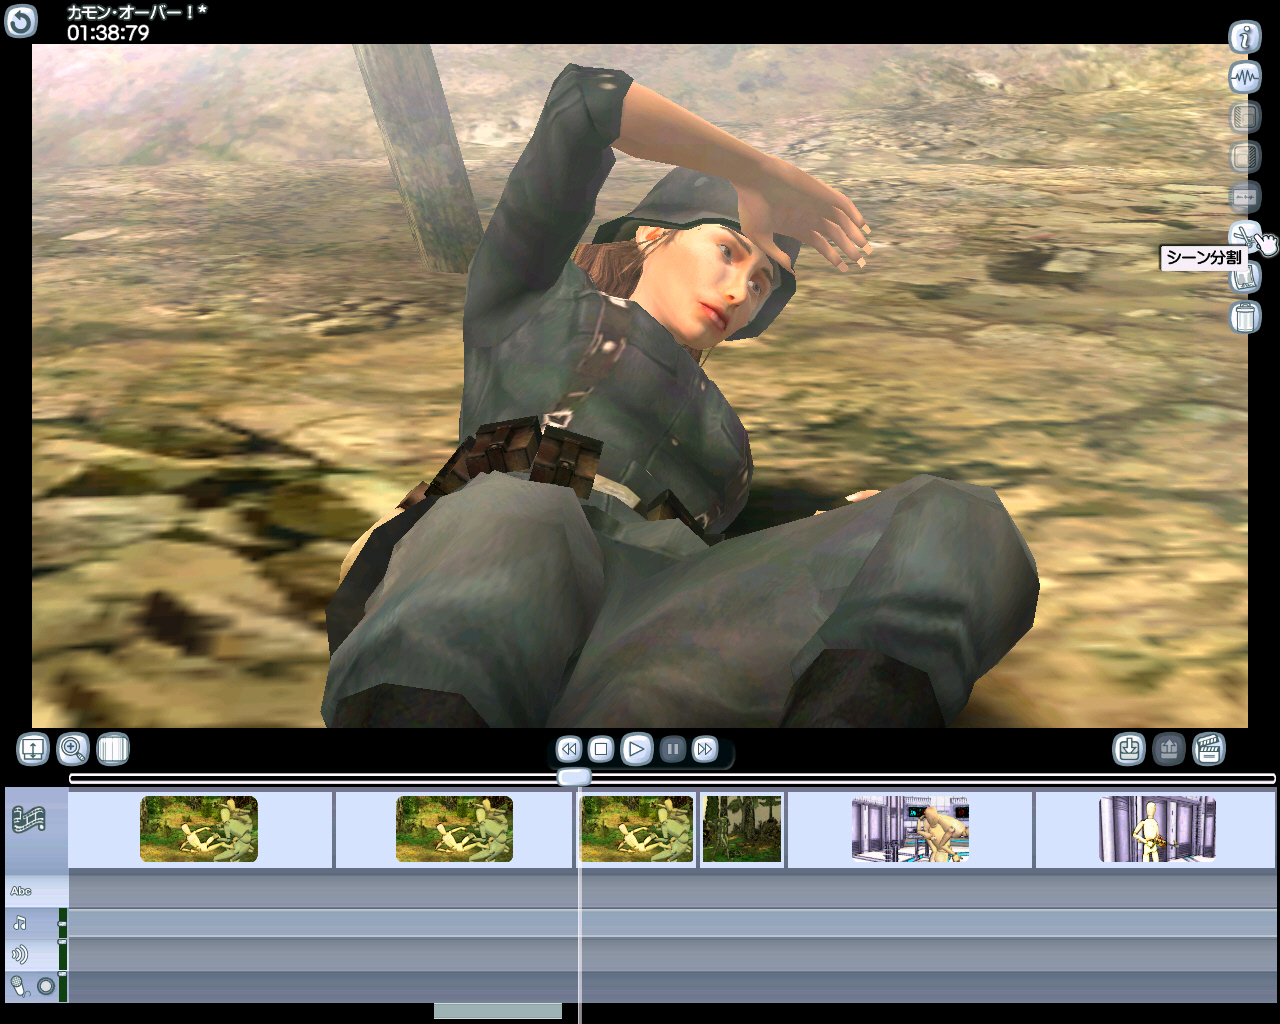1280x1024 pixels.
Task: Play the movie
Action: 637,749
